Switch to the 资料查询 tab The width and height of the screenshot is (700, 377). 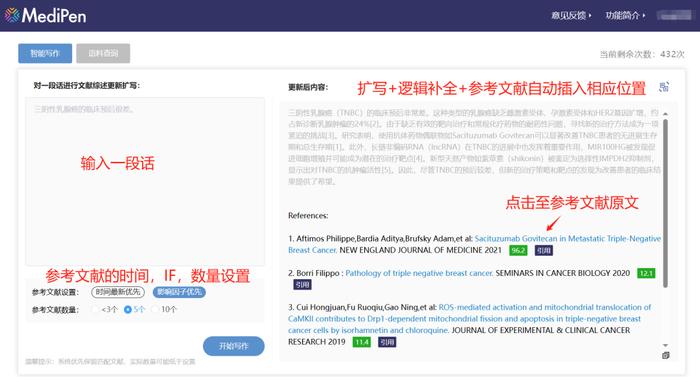(x=103, y=53)
